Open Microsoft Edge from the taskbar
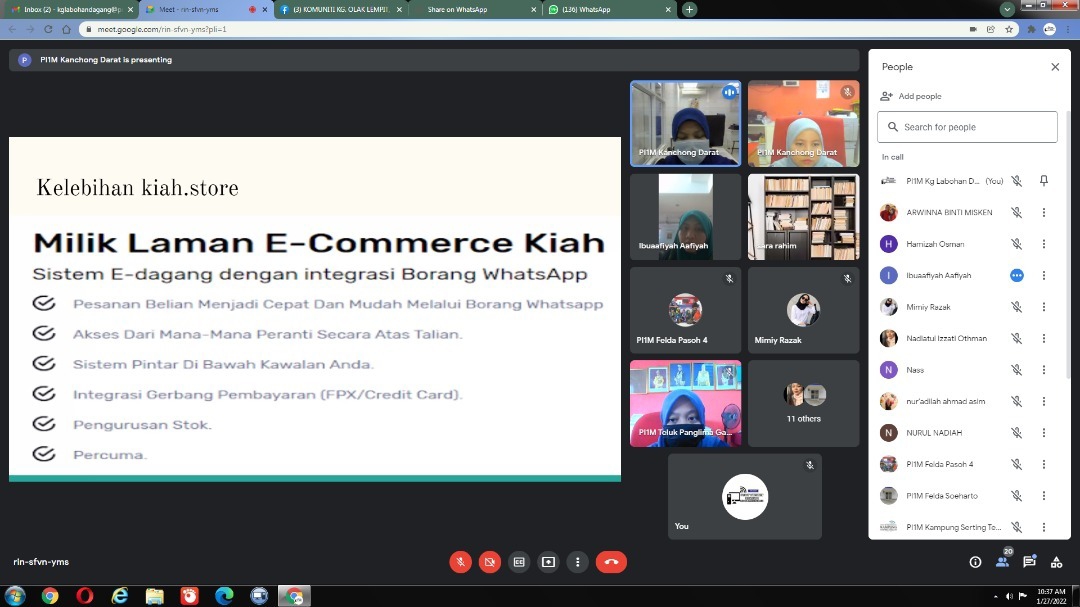The height and width of the screenshot is (607, 1080). (x=224, y=595)
